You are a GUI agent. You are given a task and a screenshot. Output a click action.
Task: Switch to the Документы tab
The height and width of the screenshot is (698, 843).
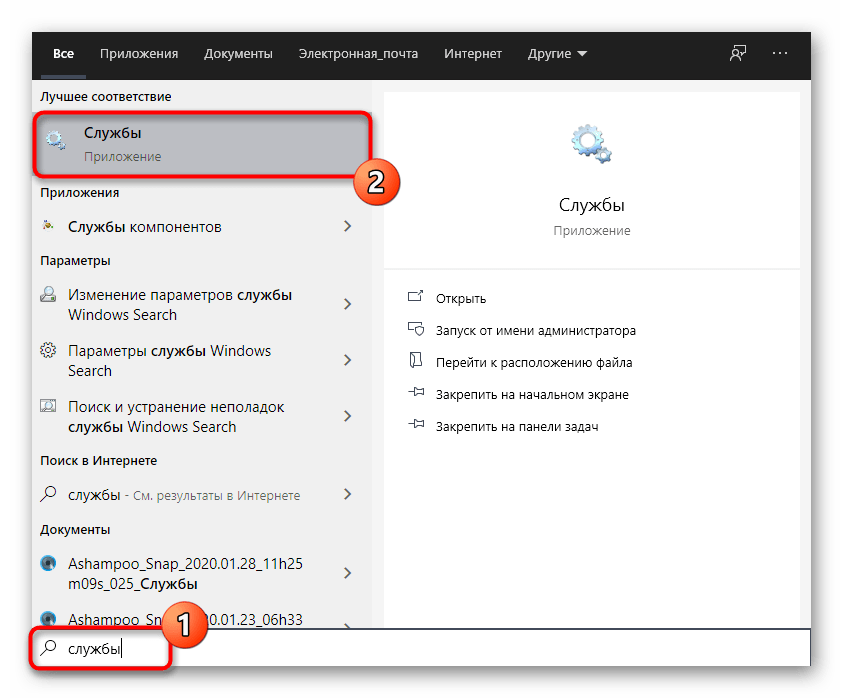(238, 54)
